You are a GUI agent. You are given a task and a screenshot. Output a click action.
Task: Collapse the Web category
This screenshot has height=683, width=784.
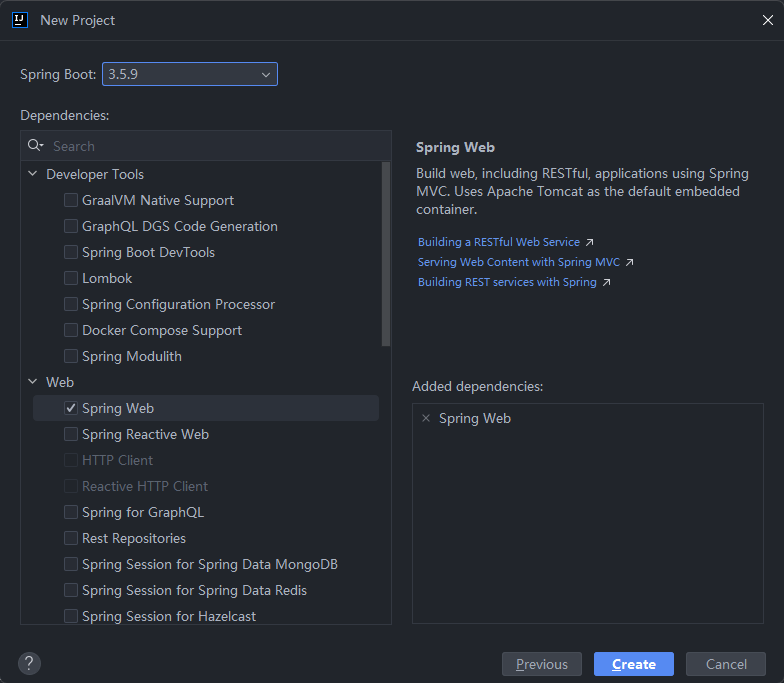click(x=33, y=382)
